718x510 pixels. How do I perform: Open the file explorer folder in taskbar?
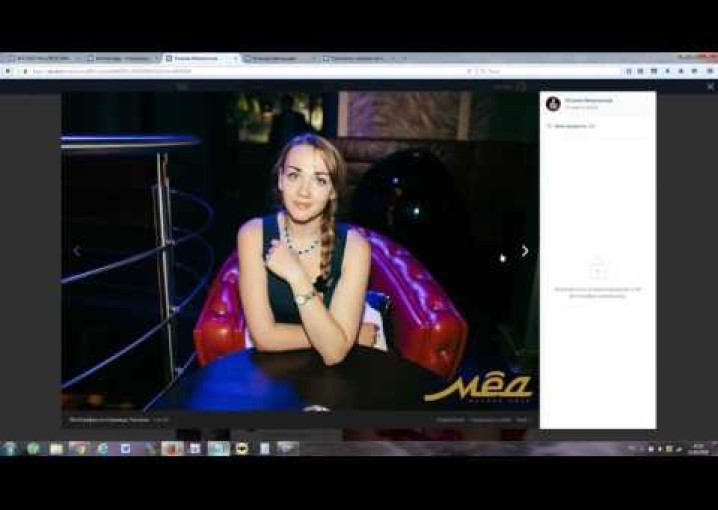coord(56,448)
